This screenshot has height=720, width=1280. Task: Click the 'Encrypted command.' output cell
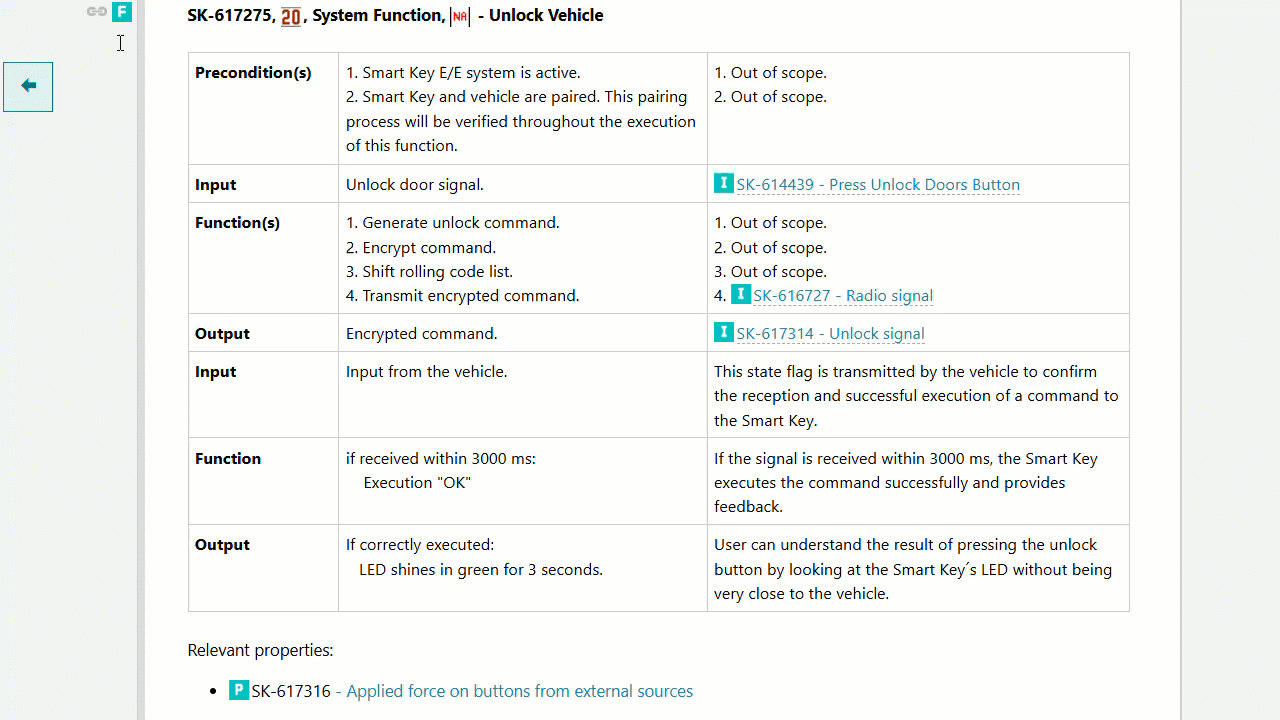point(421,334)
